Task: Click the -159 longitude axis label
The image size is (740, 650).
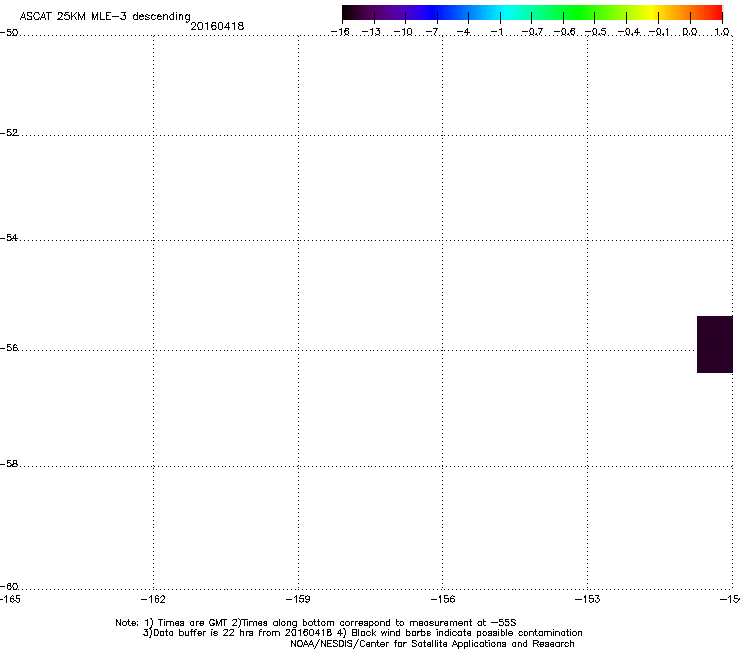Action: tap(298, 599)
